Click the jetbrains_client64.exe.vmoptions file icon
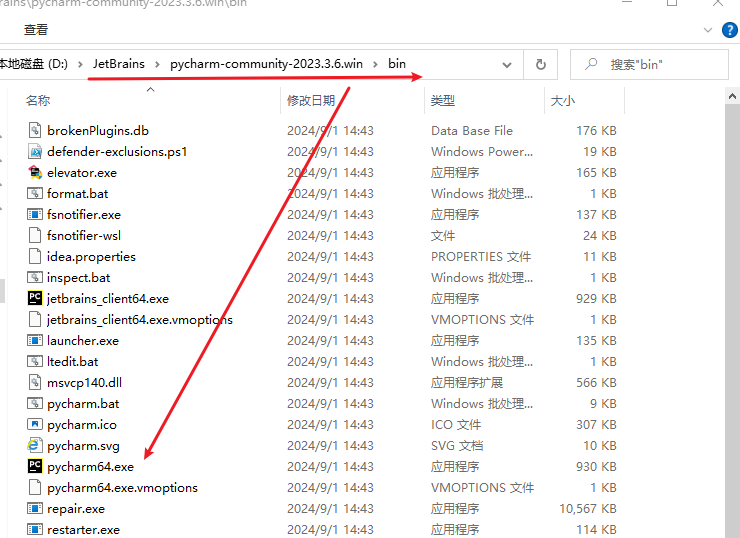The width and height of the screenshot is (740, 538). tap(35, 319)
